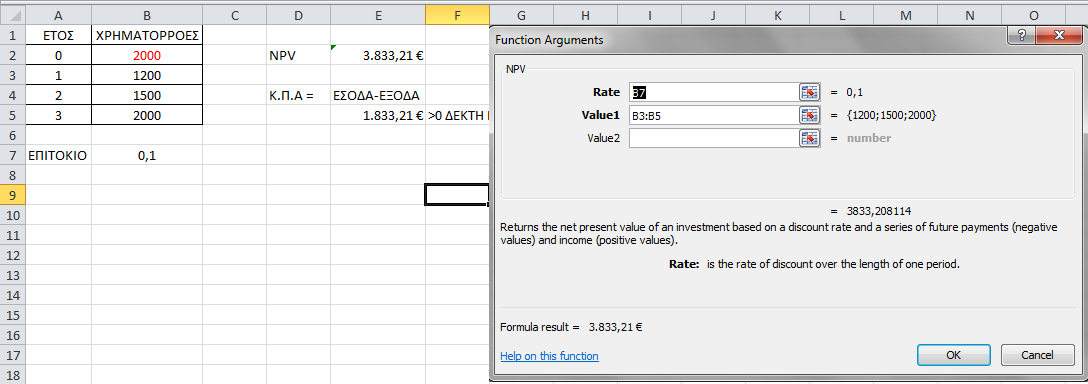The height and width of the screenshot is (384, 1088).
Task: Select column A header
Action: point(58,15)
